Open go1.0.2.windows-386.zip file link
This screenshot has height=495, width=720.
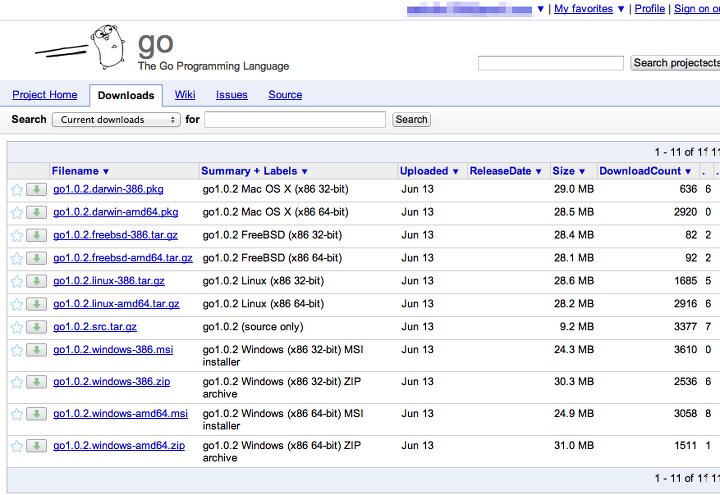pyautogui.click(x=112, y=381)
